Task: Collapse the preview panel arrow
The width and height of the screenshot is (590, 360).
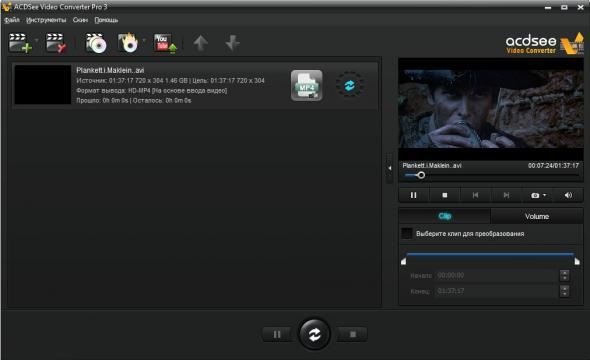Action: tap(390, 168)
